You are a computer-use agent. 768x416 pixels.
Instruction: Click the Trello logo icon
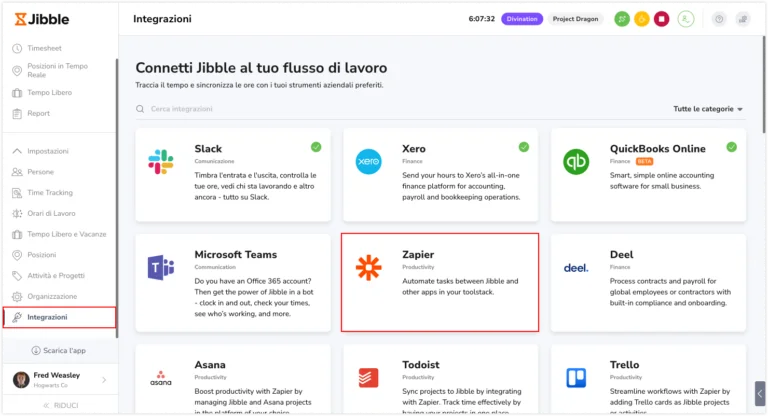pyautogui.click(x=576, y=378)
